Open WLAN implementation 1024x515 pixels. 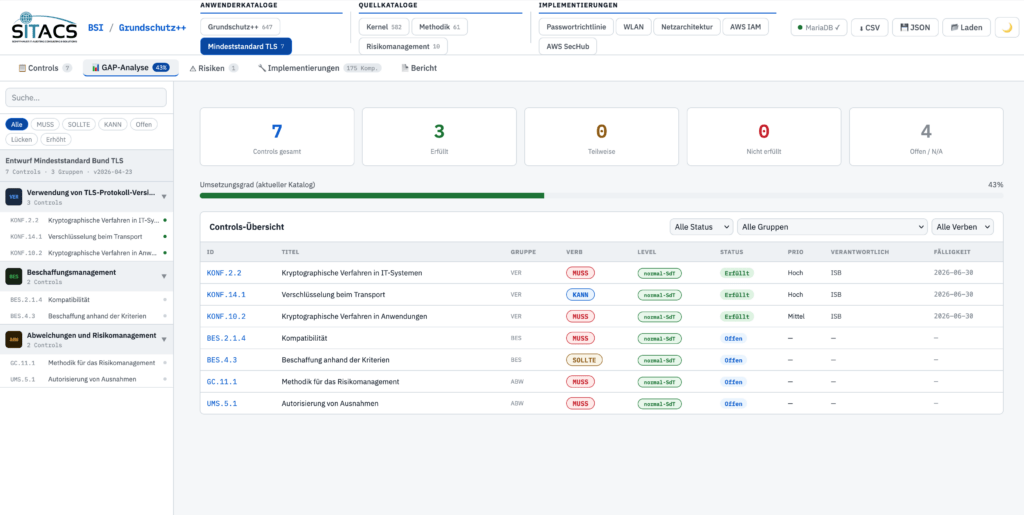tap(633, 27)
